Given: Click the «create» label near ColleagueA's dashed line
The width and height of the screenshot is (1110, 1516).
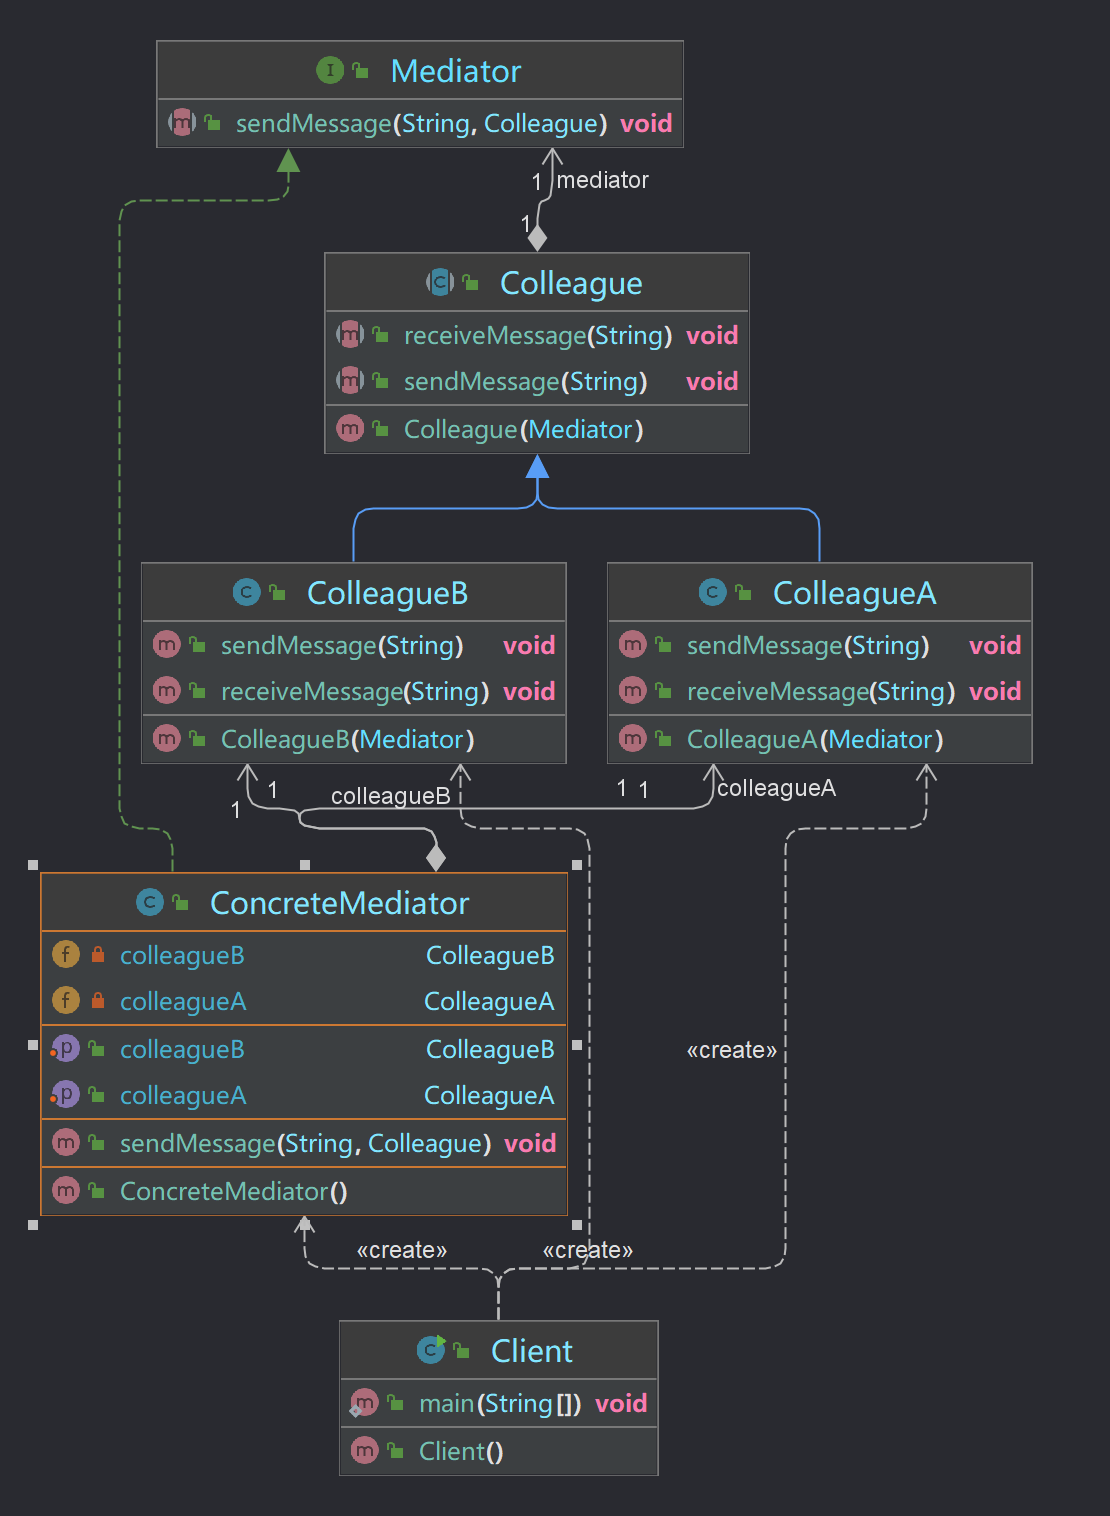Looking at the screenshot, I should pyautogui.click(x=731, y=1050).
